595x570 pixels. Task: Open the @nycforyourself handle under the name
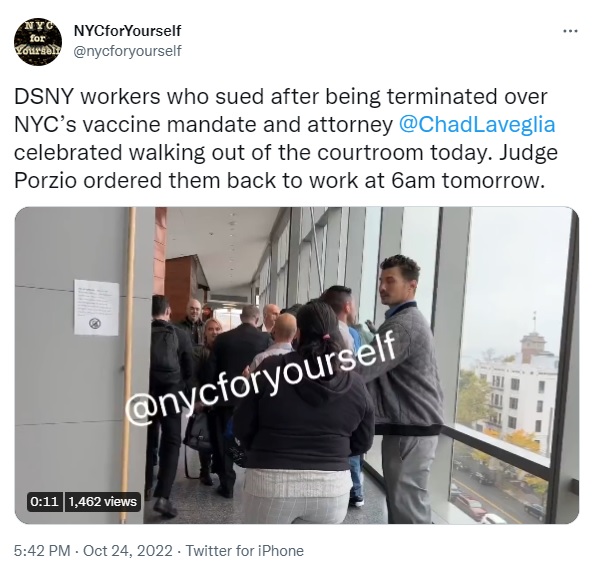pyautogui.click(x=128, y=51)
